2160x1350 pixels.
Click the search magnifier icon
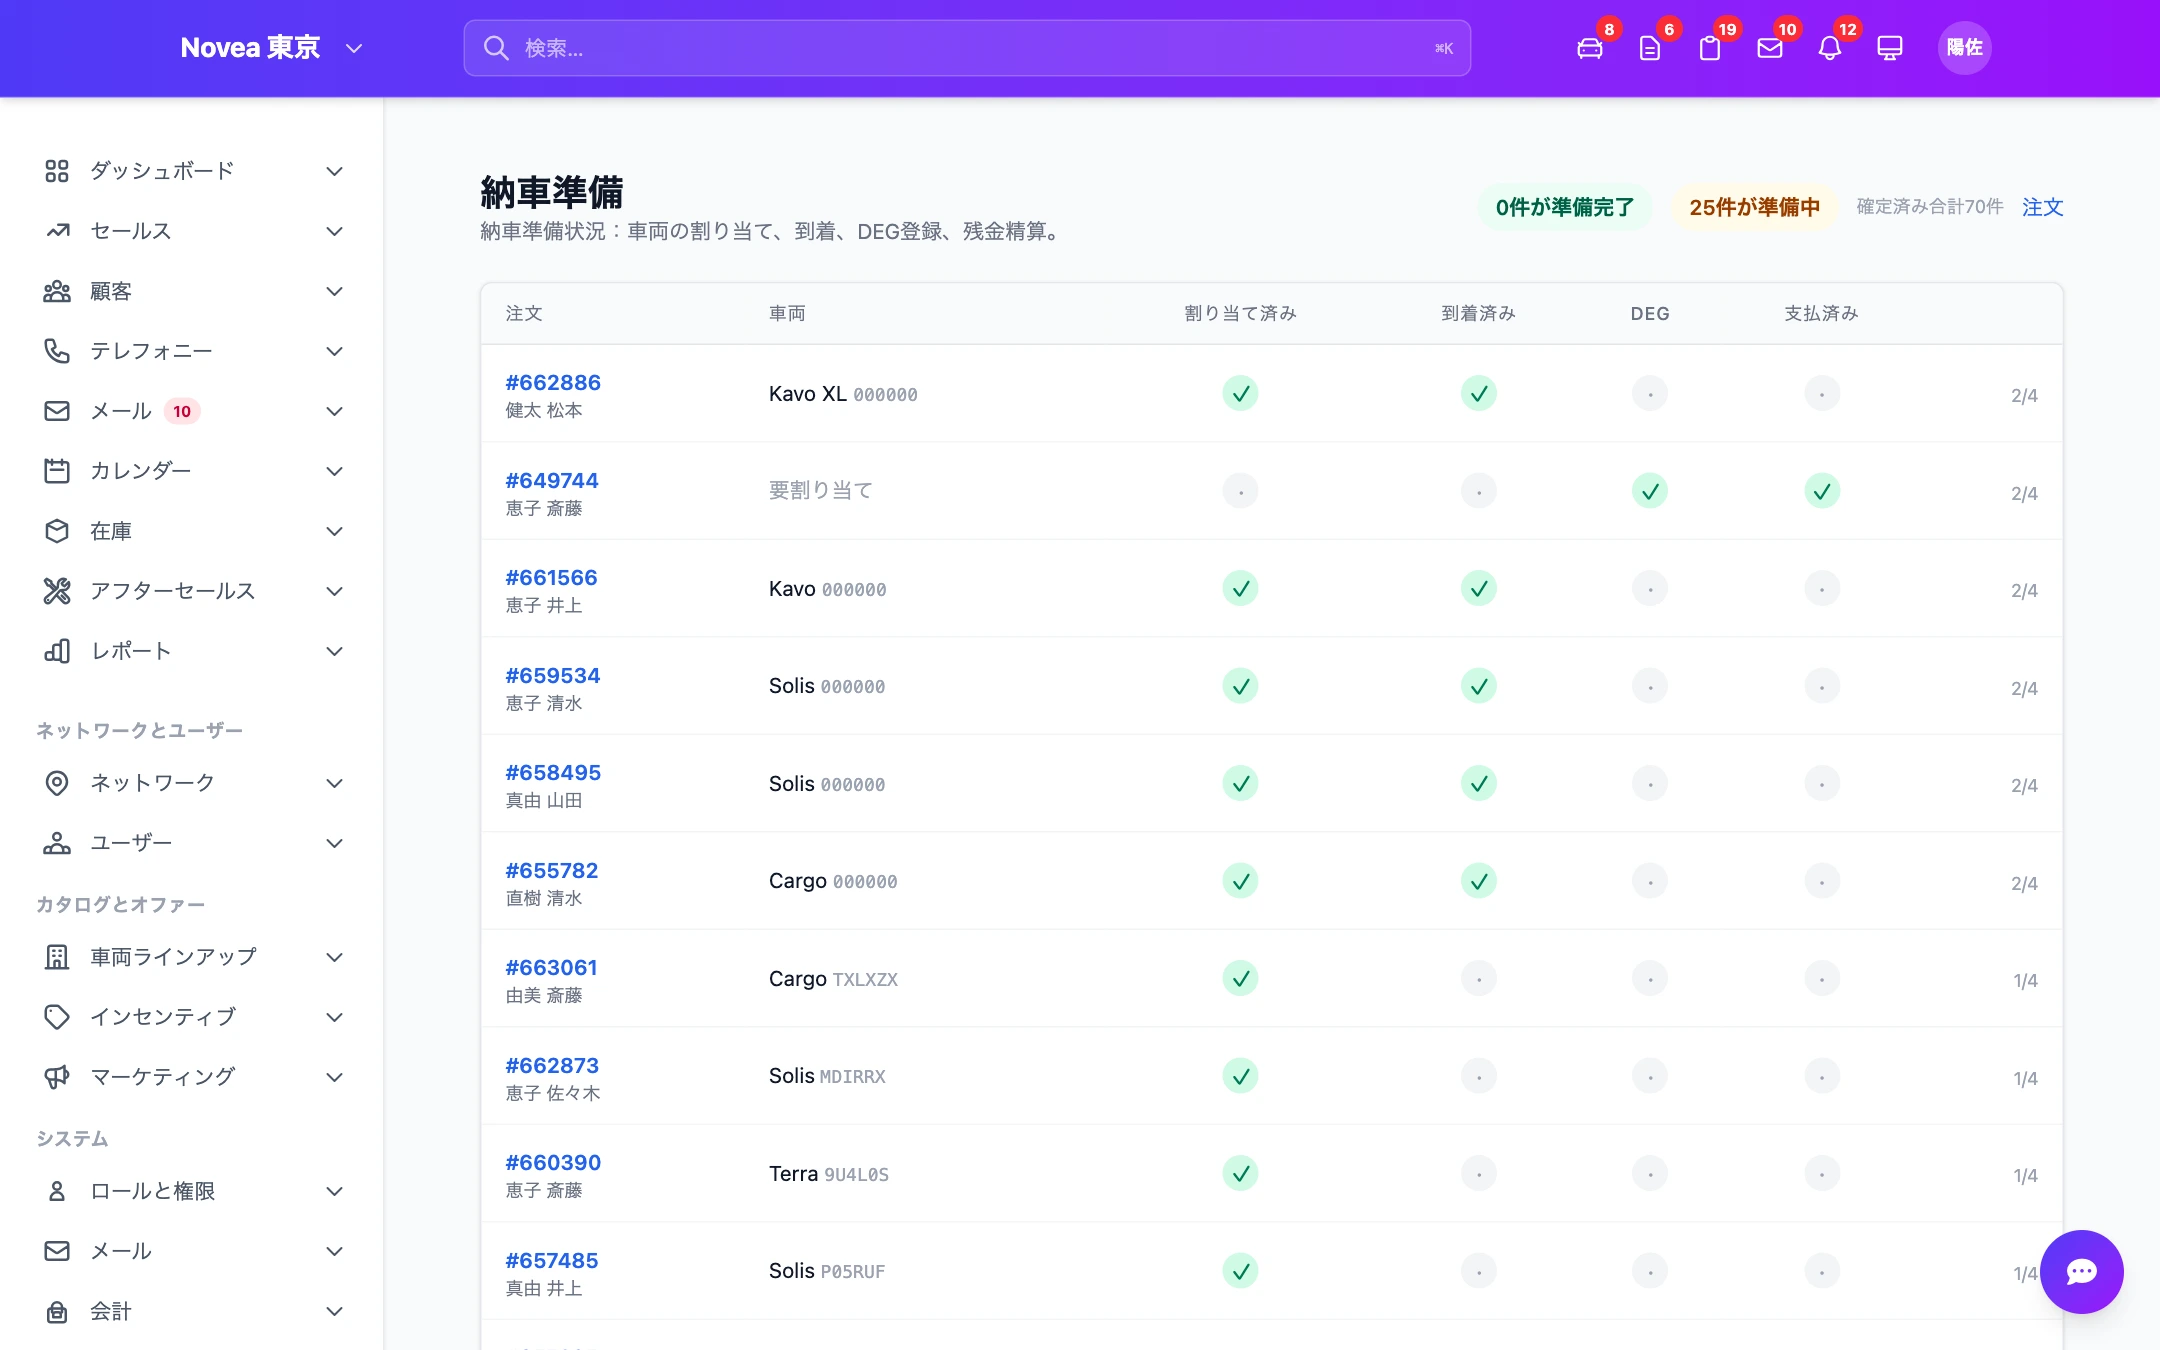coord(496,48)
